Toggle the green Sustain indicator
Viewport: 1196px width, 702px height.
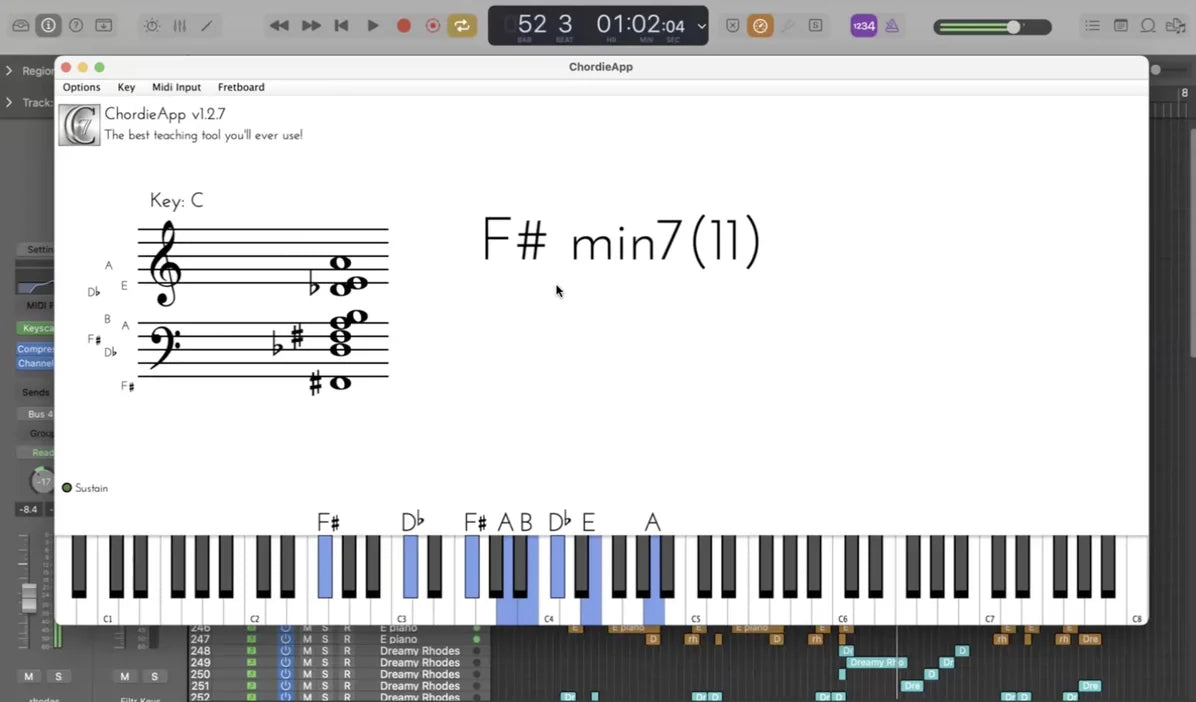tap(67, 488)
